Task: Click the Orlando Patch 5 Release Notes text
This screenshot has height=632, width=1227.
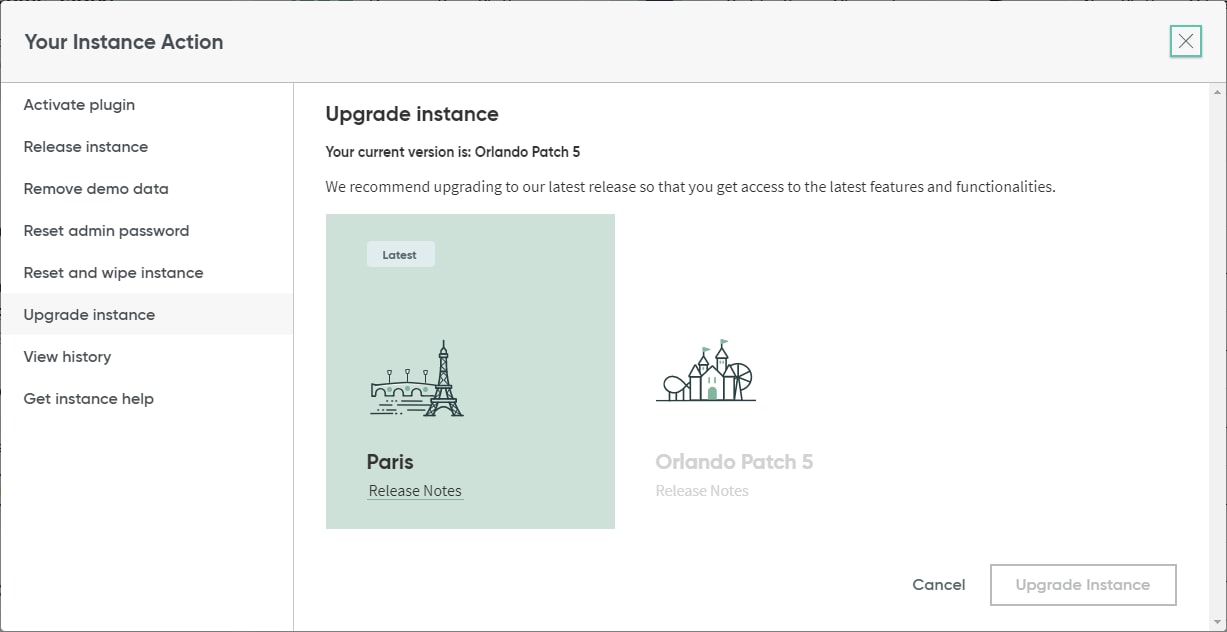Action: coord(702,490)
